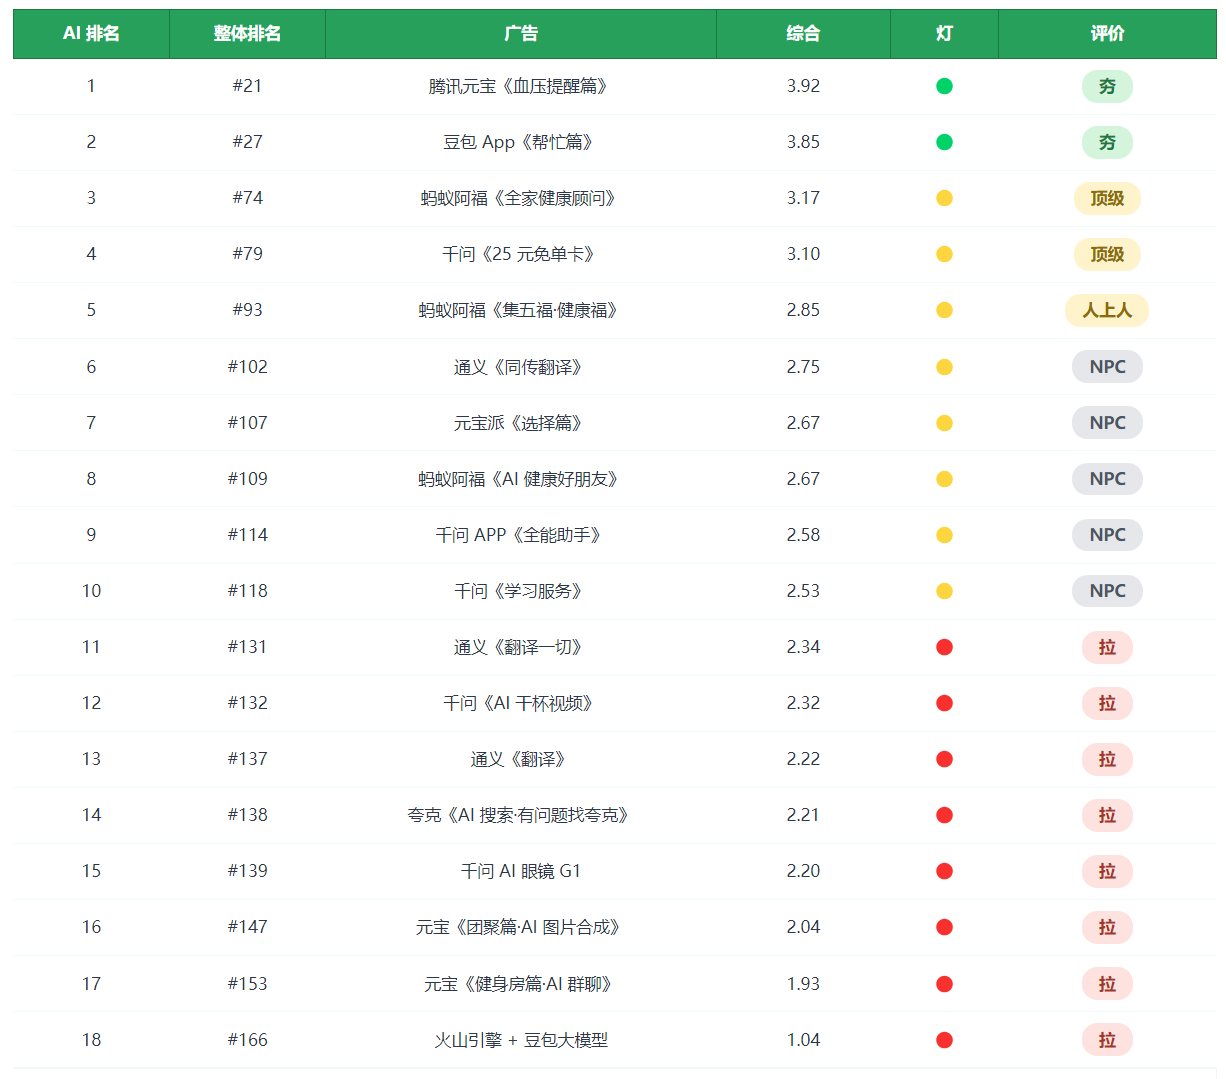Click yellow dot in 千问《学习服务》 row
The image size is (1226, 1079).
[x=944, y=591]
